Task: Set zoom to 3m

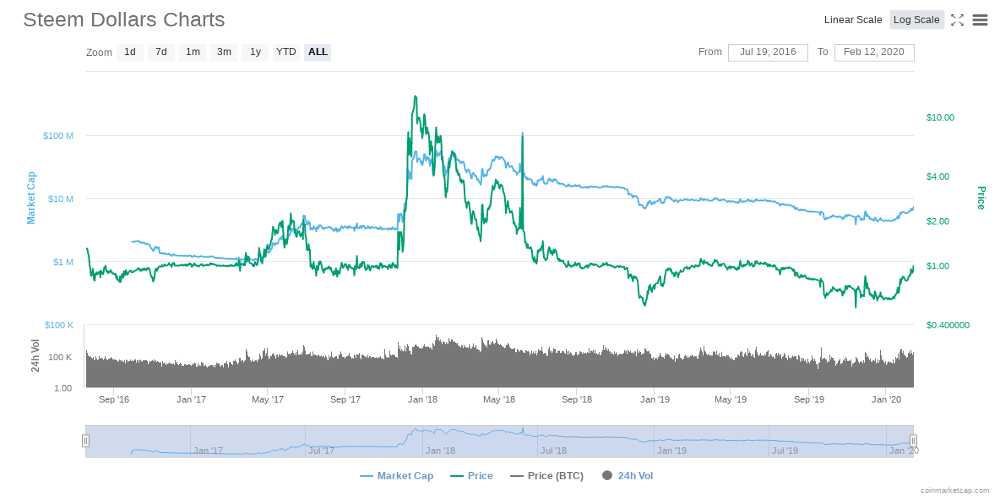Action: point(224,52)
